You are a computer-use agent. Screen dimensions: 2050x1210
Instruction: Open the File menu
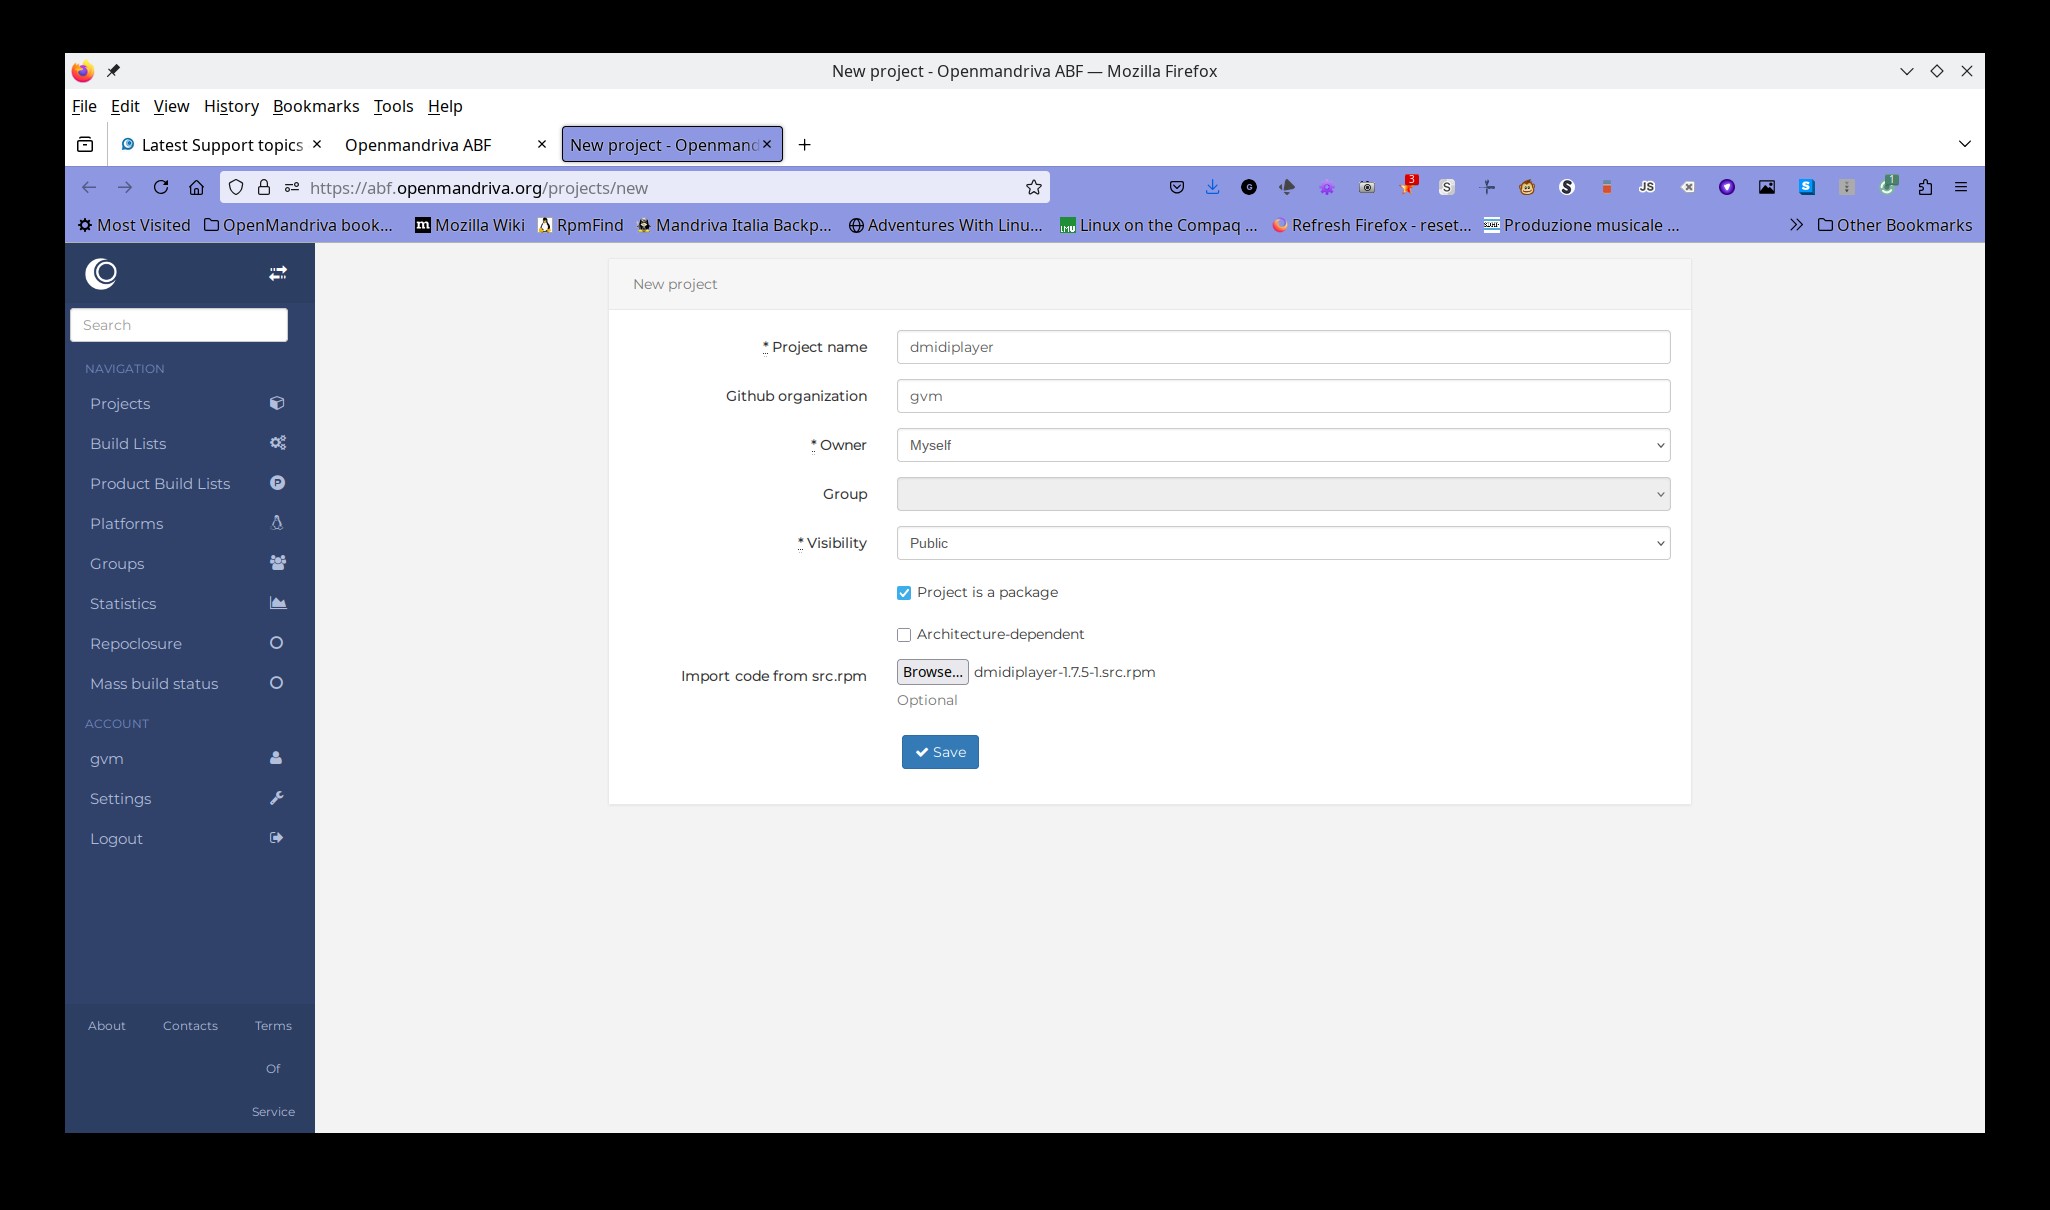click(84, 106)
